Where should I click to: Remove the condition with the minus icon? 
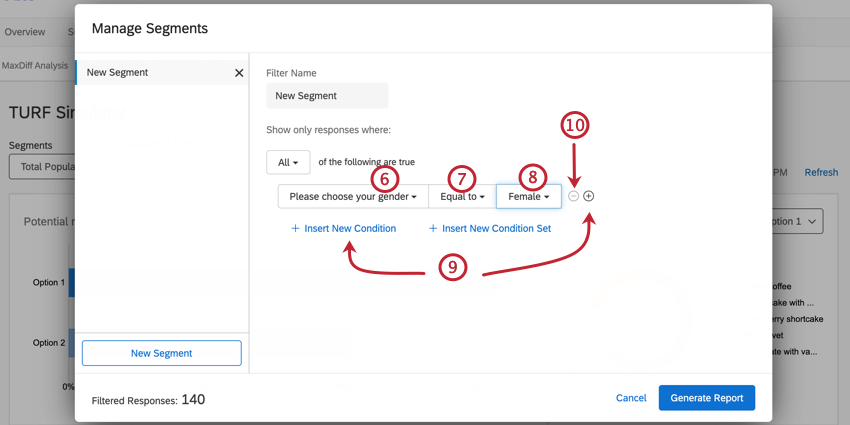pos(573,196)
